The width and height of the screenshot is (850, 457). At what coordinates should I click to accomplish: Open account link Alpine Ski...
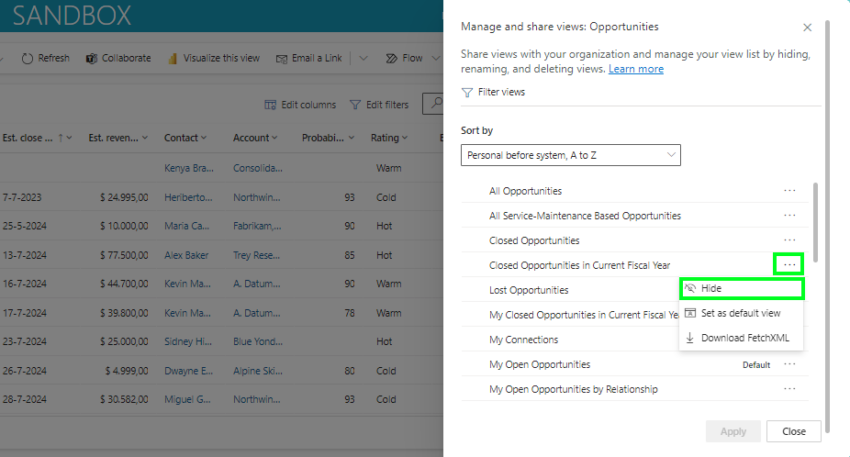257,371
